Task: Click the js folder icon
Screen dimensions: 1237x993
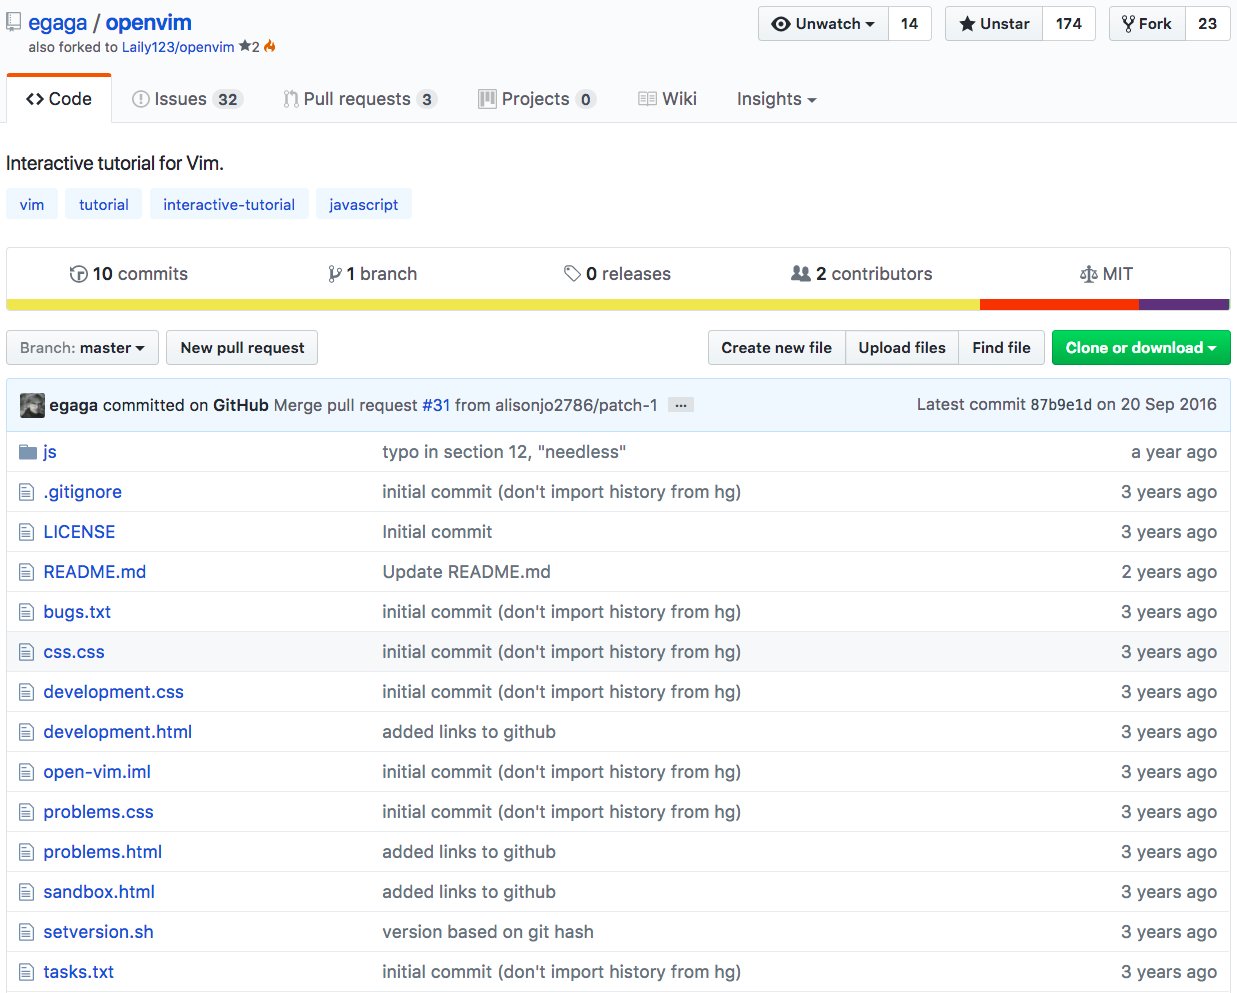Action: (28, 452)
